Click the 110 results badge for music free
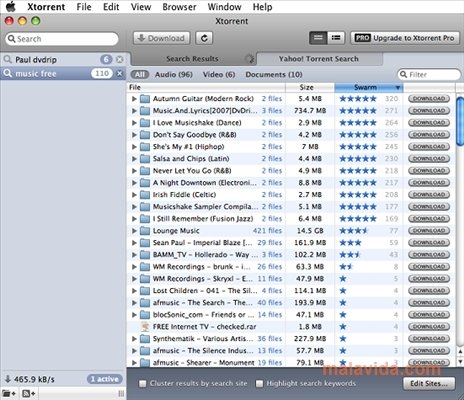 102,73
